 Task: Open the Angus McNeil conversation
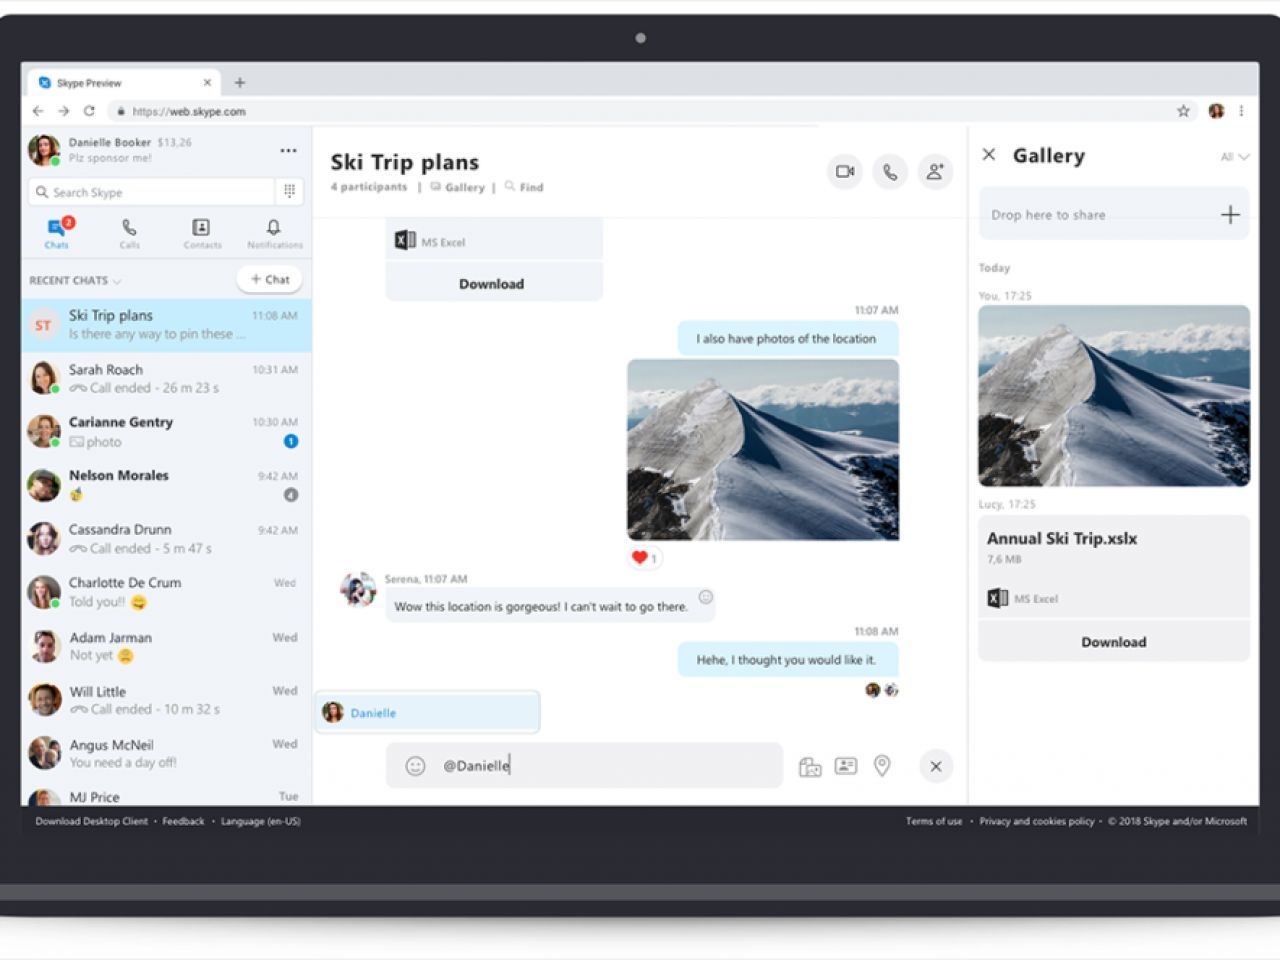pos(166,754)
